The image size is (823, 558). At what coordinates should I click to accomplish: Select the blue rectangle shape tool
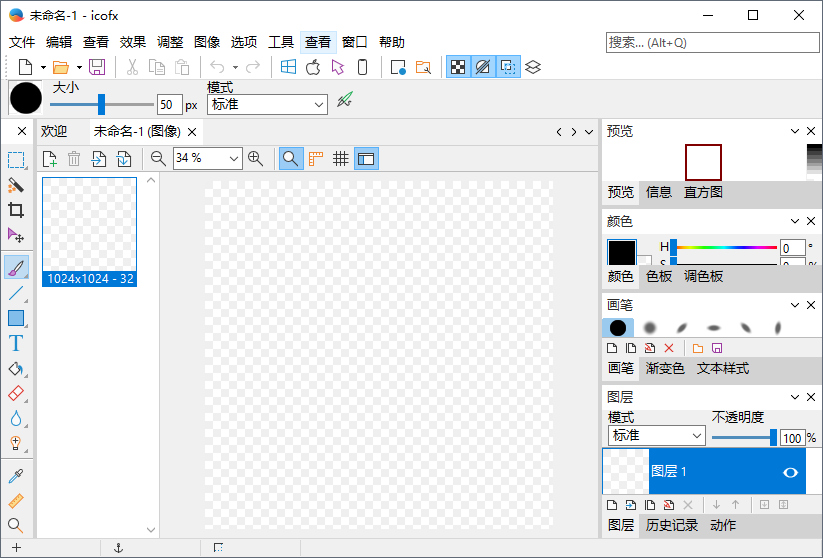click(x=16, y=318)
